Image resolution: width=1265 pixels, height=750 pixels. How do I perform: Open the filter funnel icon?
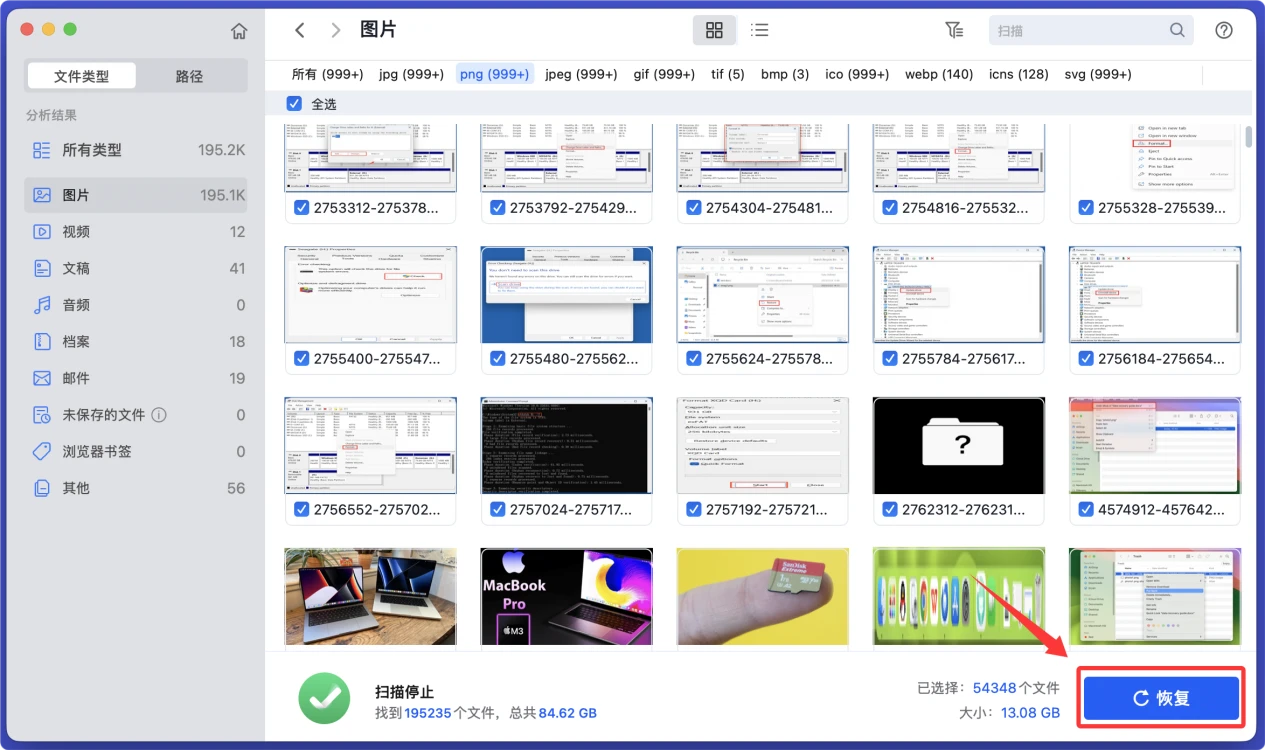954,30
